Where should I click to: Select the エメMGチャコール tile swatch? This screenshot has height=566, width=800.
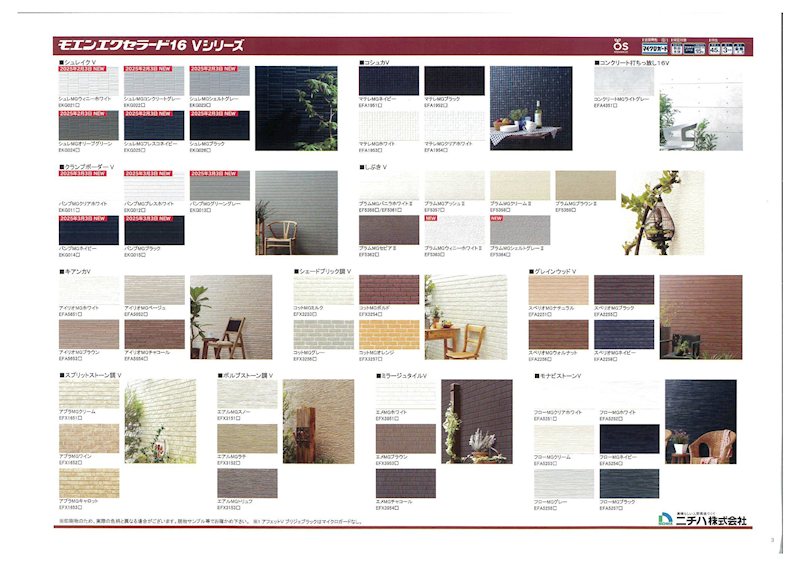click(406, 483)
